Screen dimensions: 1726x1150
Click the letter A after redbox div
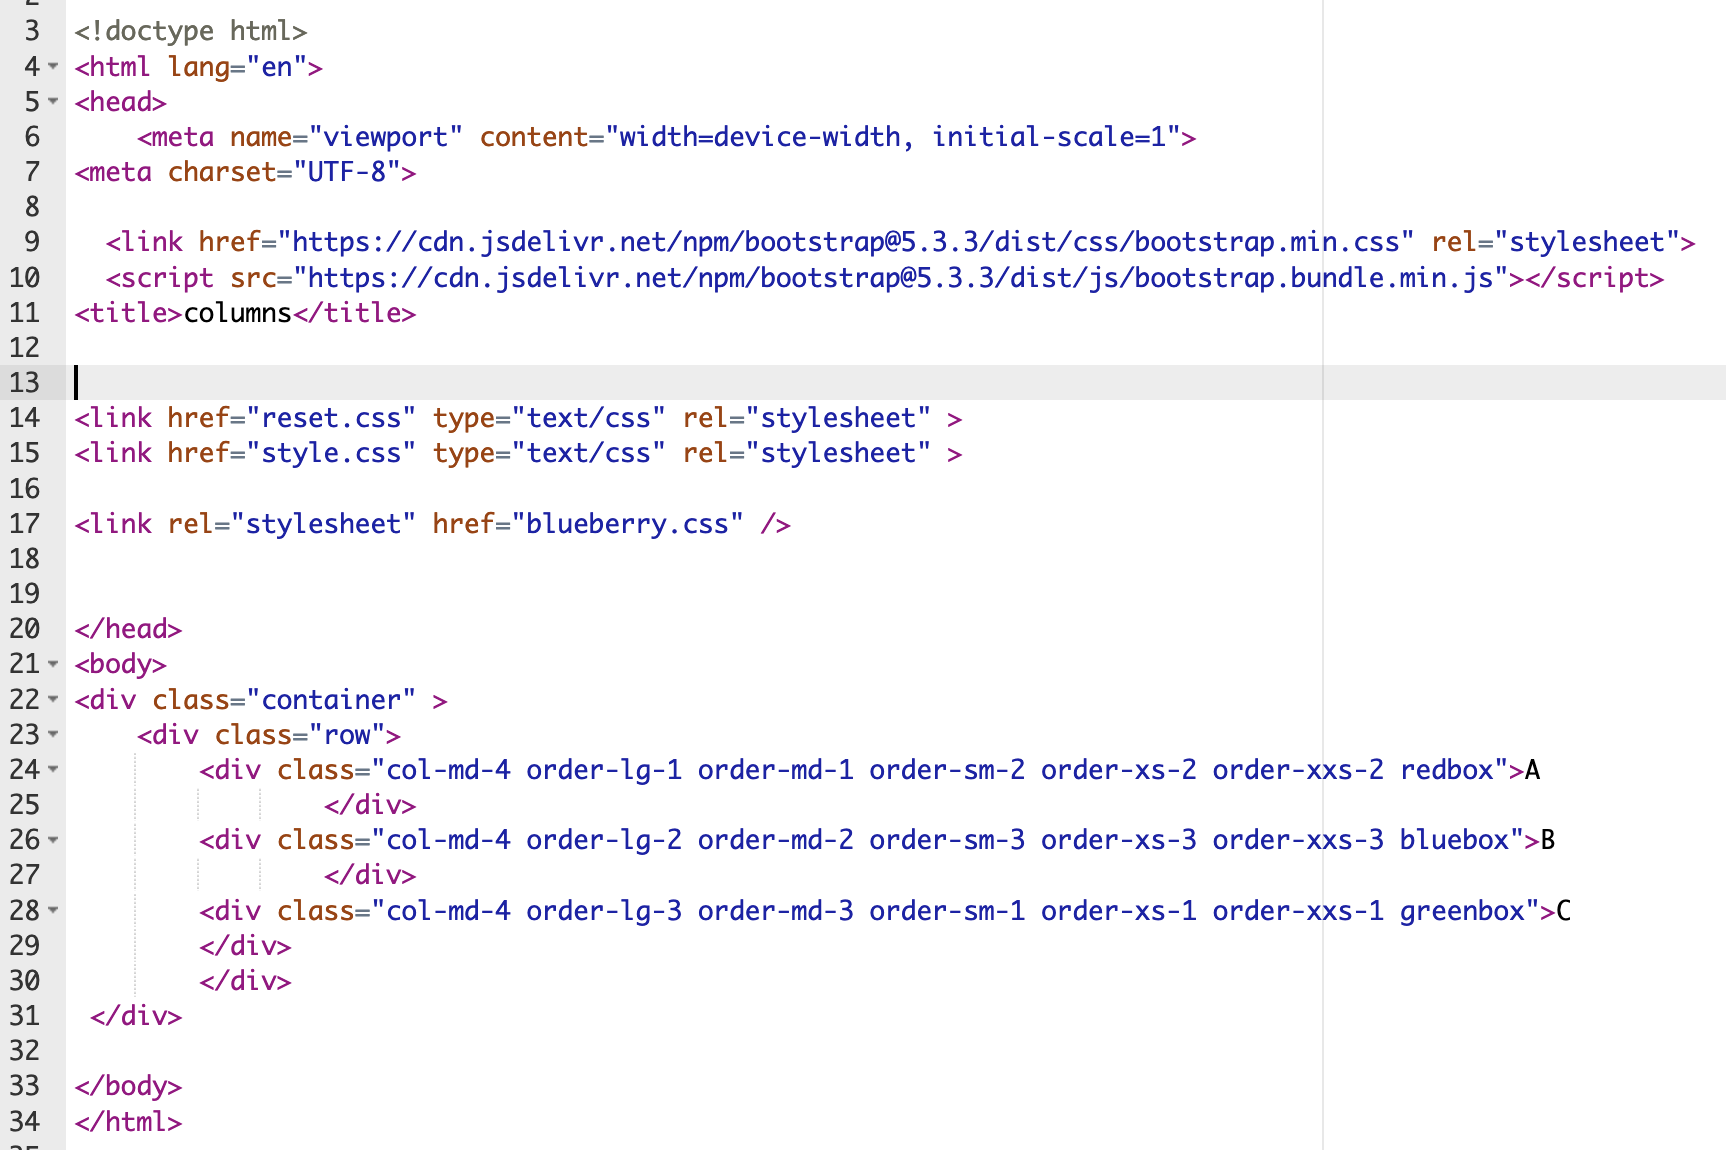pyautogui.click(x=1533, y=770)
